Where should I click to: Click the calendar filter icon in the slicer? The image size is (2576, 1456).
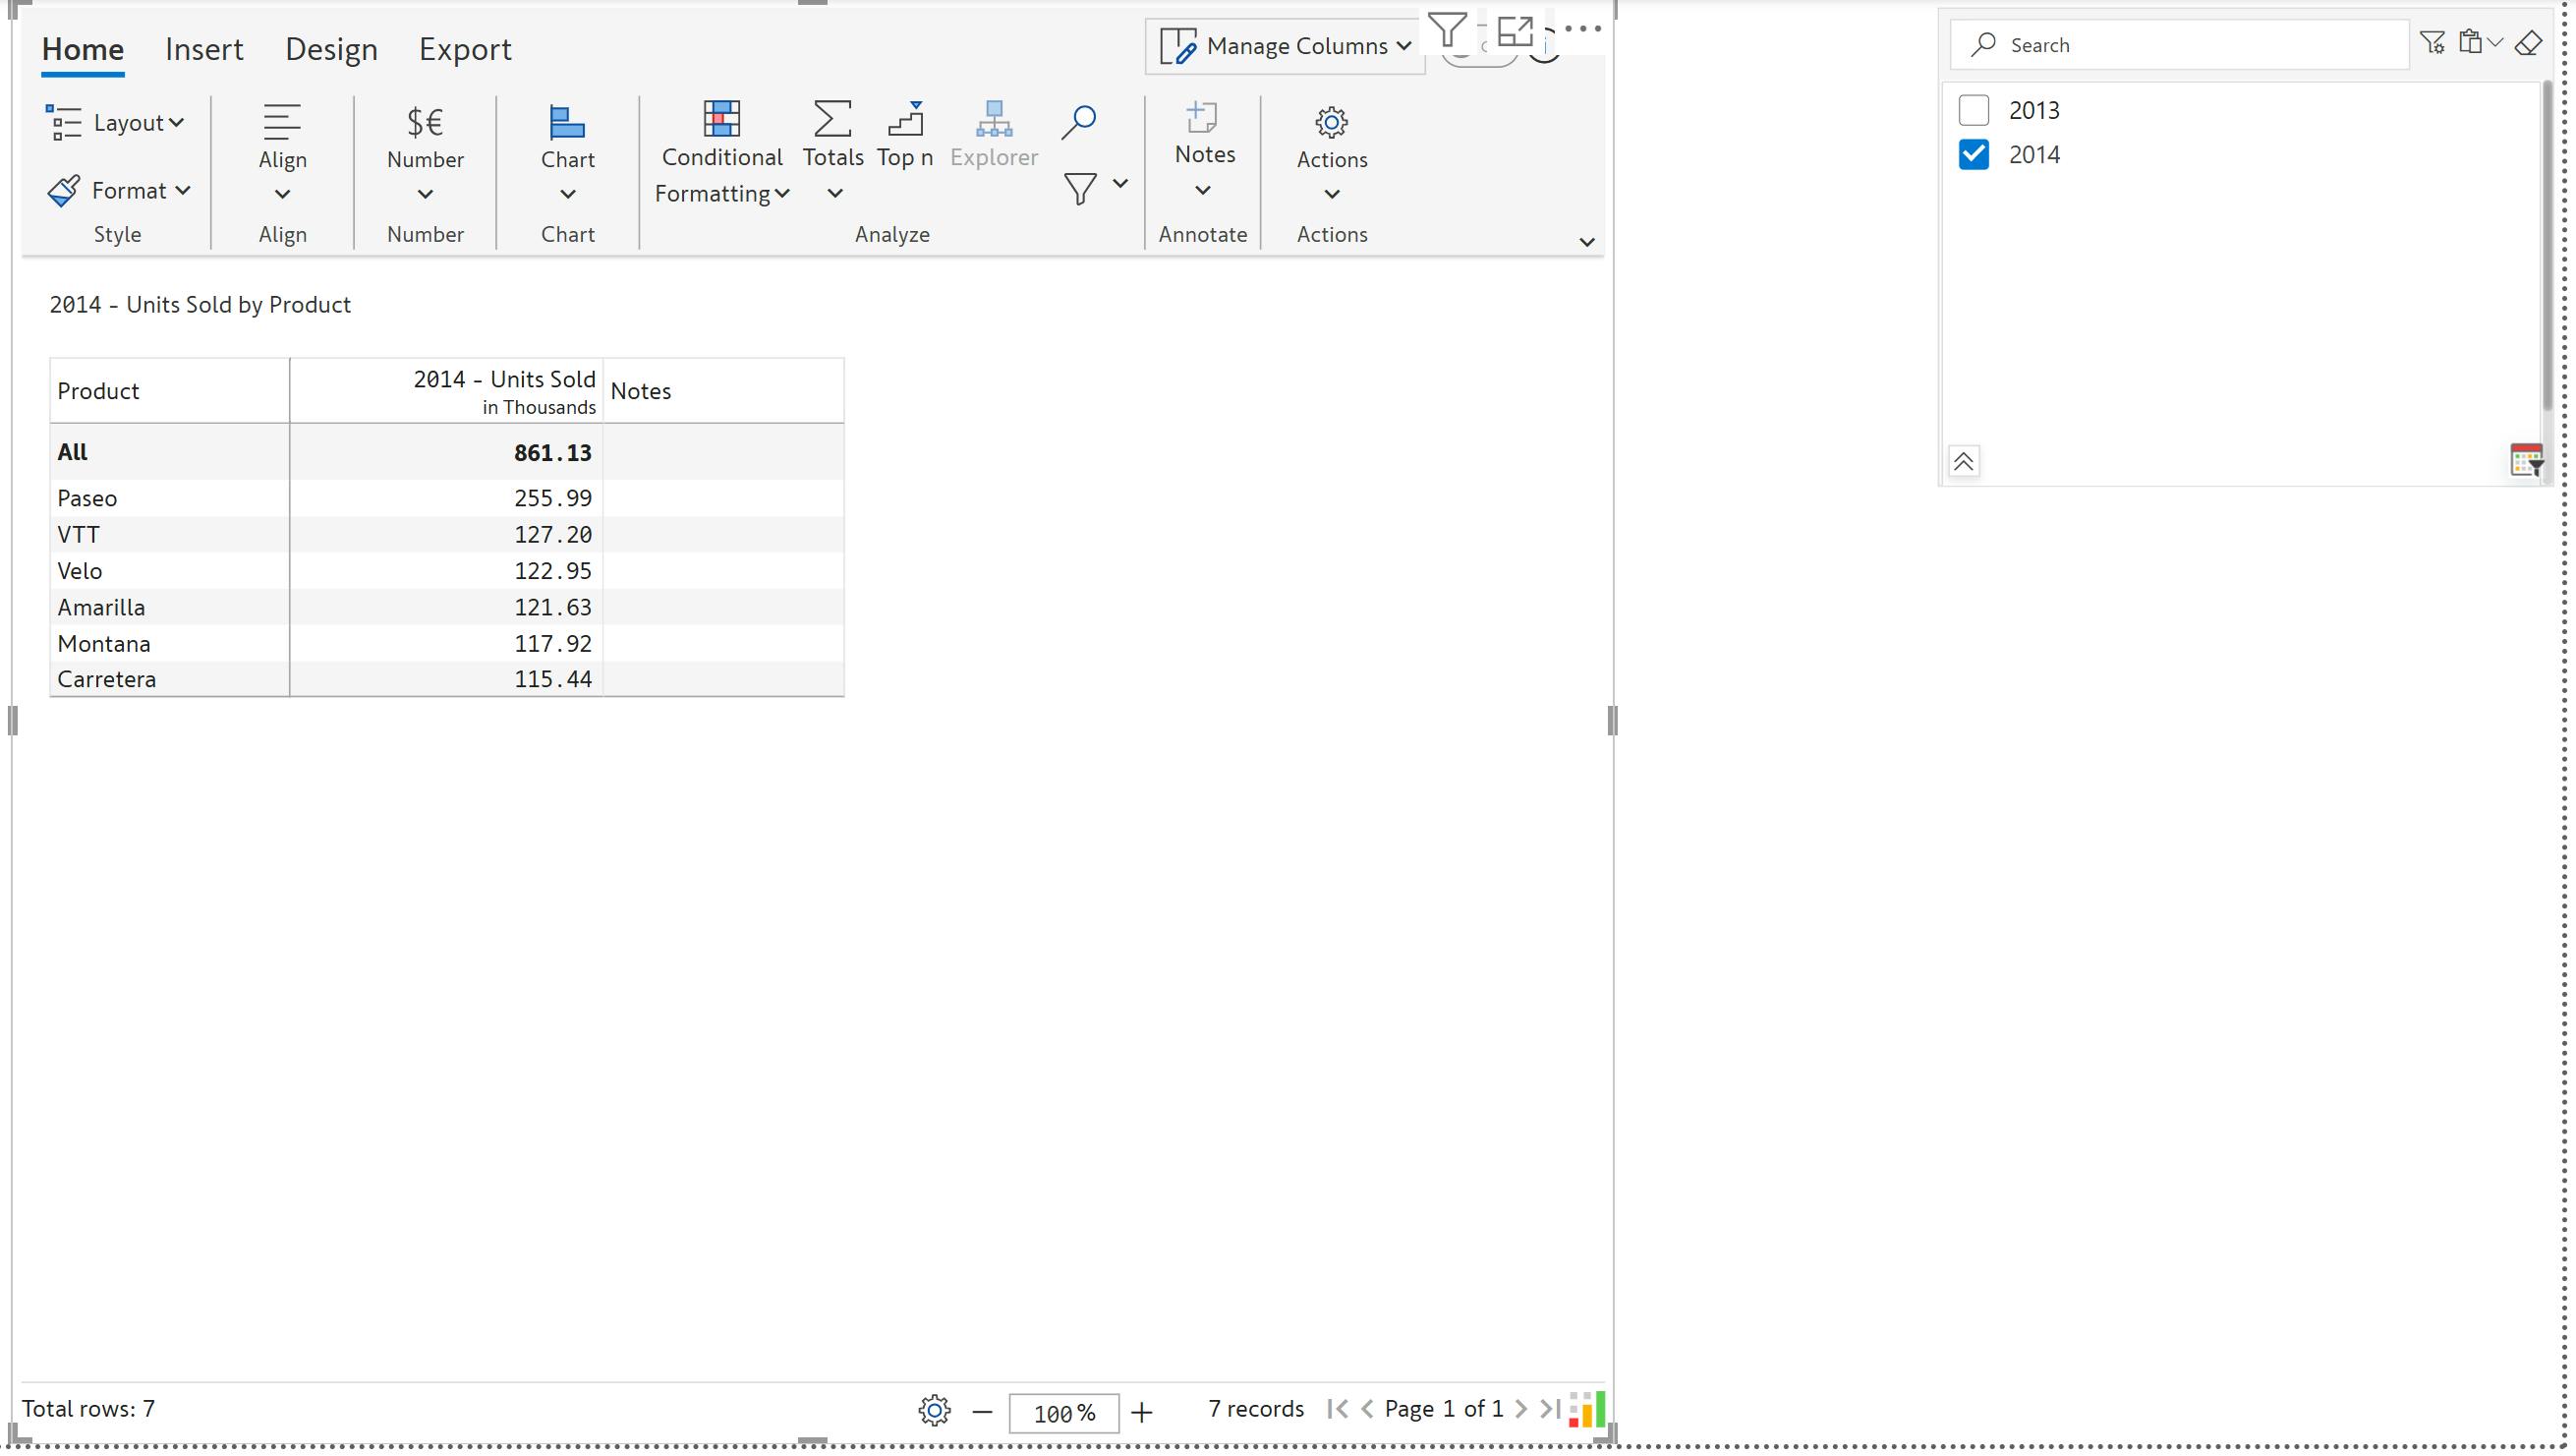[x=2525, y=461]
